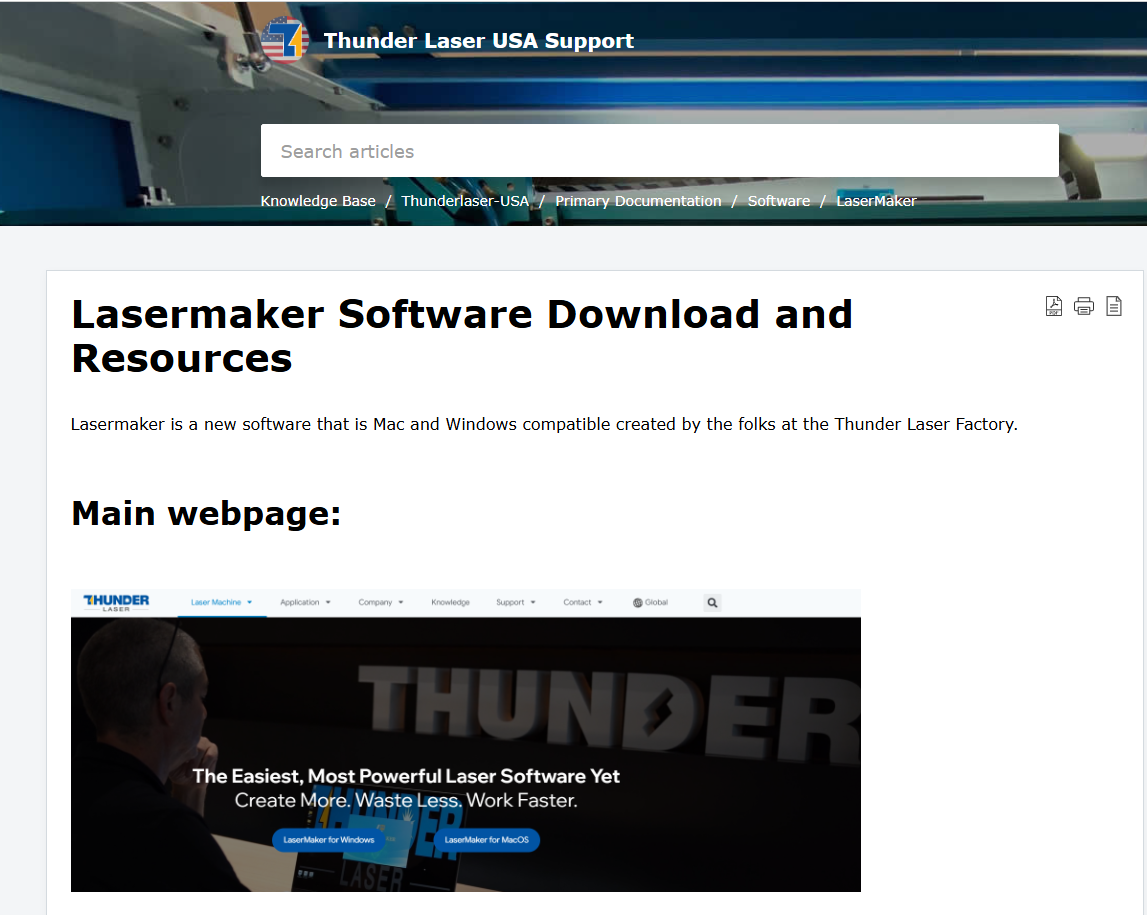Click the Global globe icon in screenshot navbar
This screenshot has height=915, width=1147.
(638, 603)
